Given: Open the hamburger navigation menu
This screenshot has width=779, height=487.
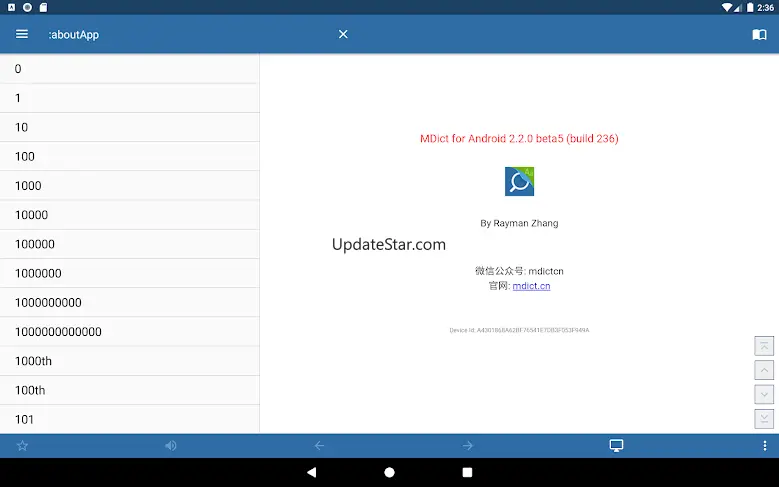Looking at the screenshot, I should (22, 34).
